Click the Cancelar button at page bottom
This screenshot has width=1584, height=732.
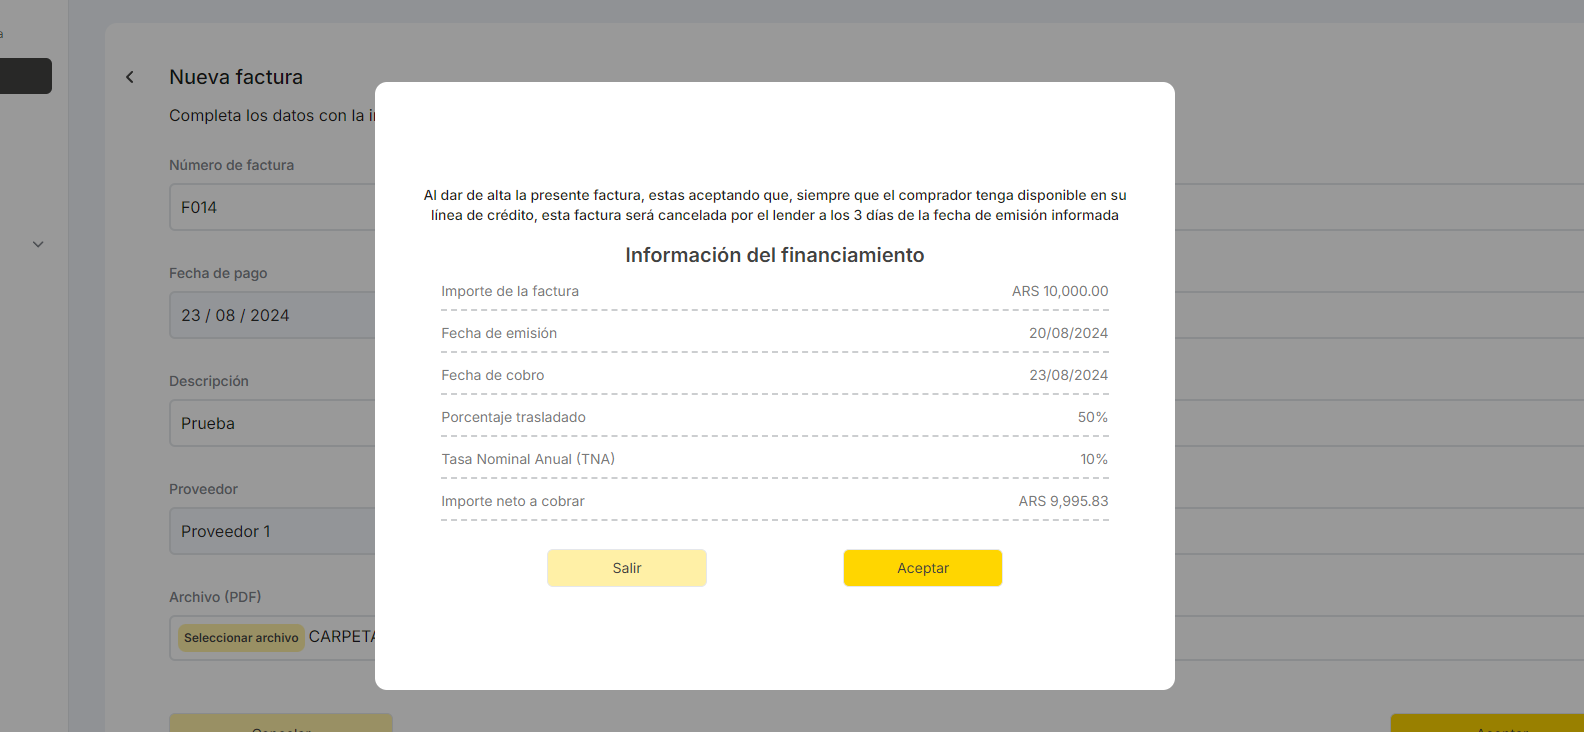point(281,724)
